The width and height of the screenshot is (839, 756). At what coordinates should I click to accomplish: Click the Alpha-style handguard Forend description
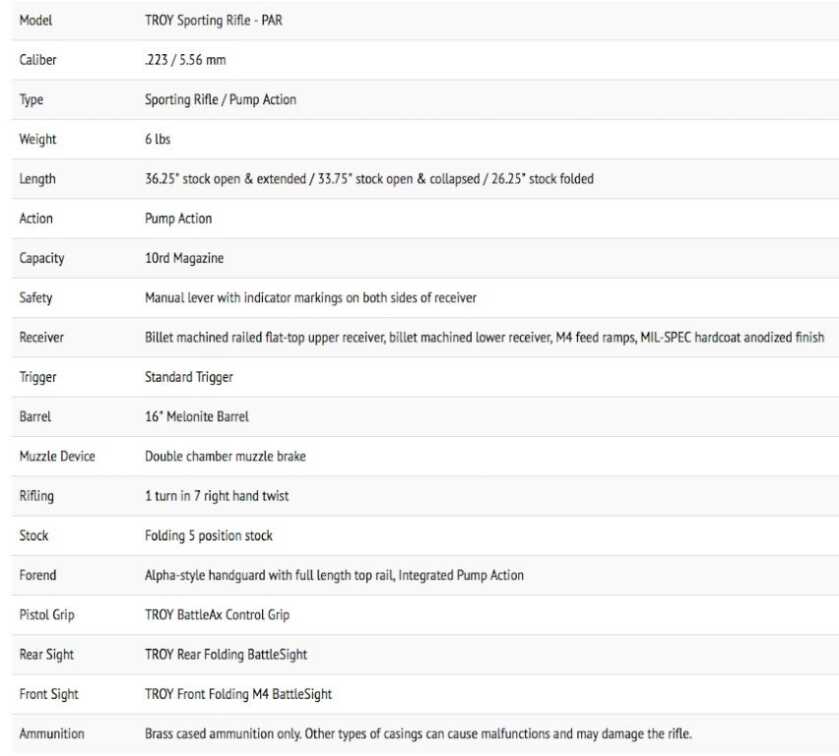pyautogui.click(x=334, y=575)
